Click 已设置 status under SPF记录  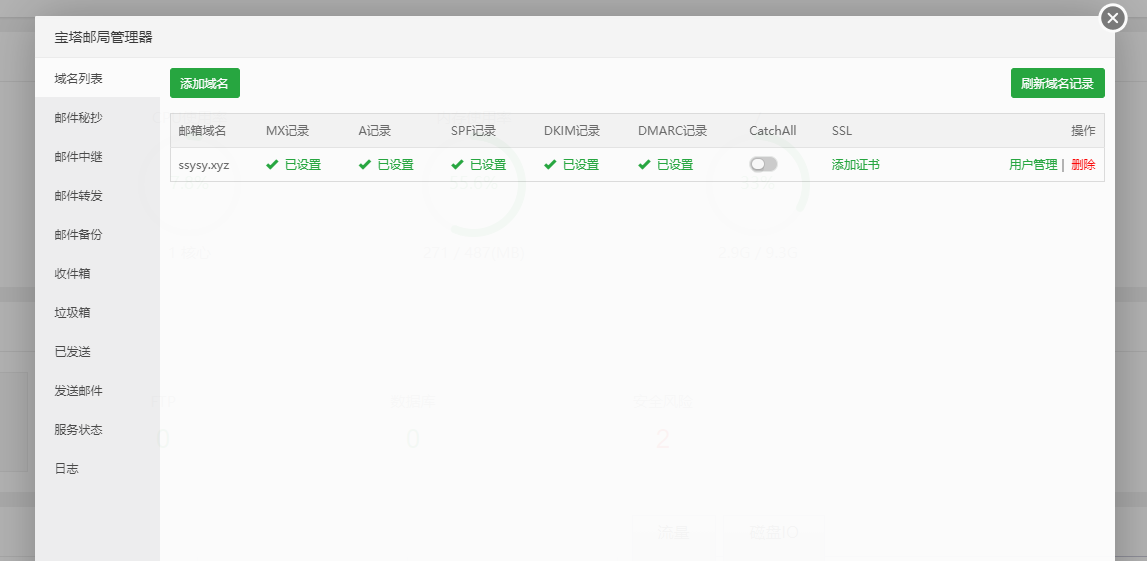pyautogui.click(x=488, y=165)
